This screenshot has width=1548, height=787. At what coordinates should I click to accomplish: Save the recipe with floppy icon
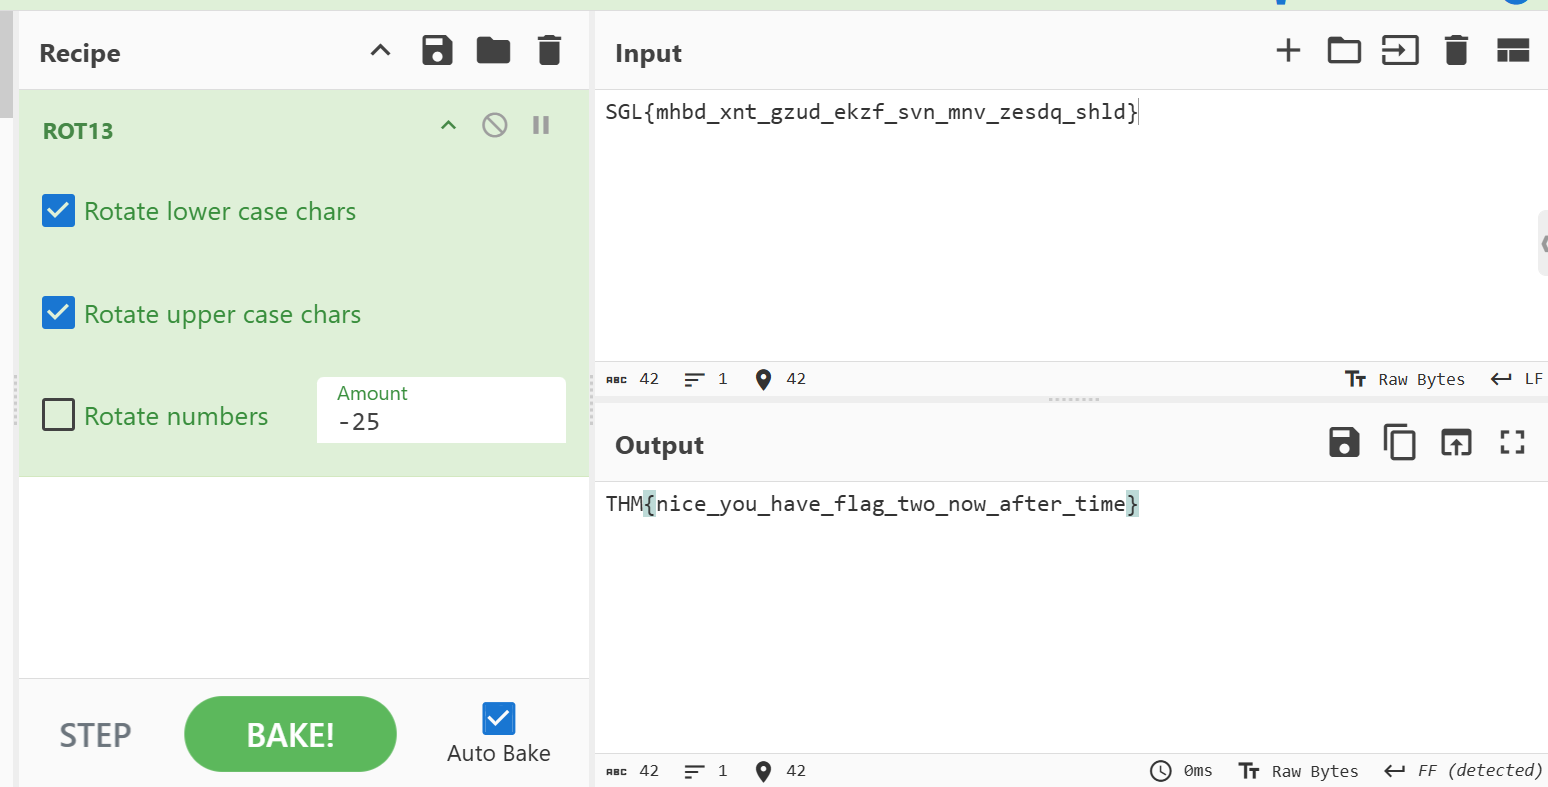point(437,51)
